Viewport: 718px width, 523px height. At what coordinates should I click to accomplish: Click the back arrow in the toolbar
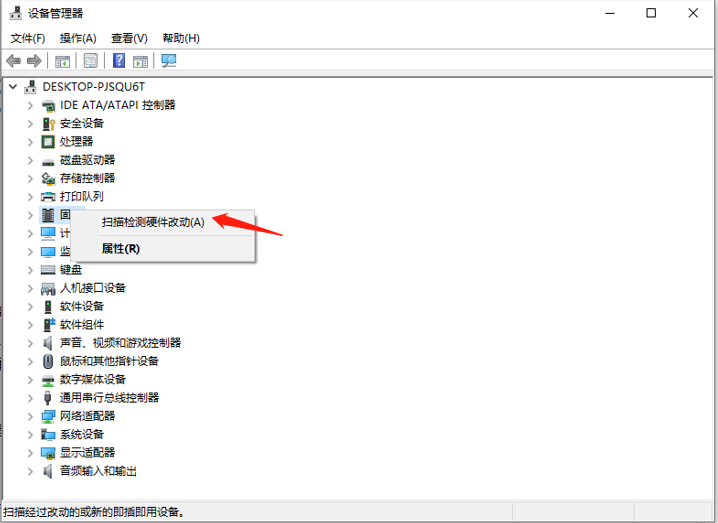(x=14, y=61)
